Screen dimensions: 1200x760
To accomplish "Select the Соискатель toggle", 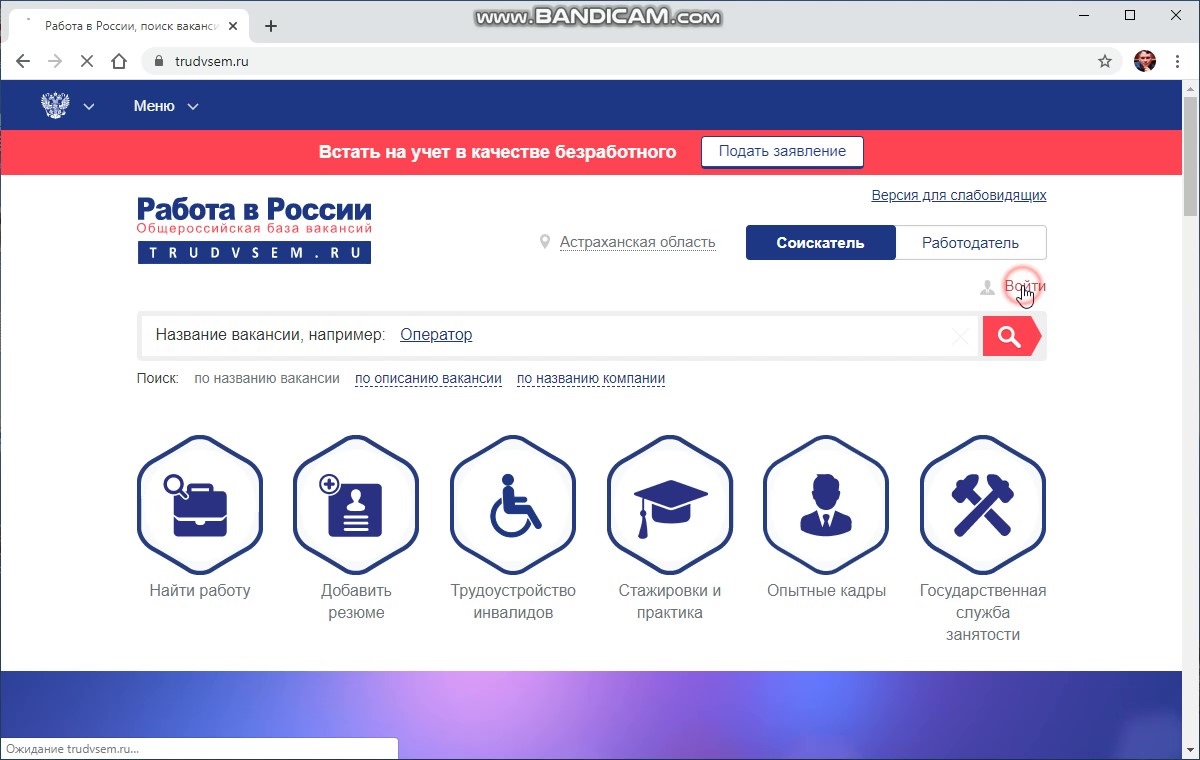I will coord(820,243).
